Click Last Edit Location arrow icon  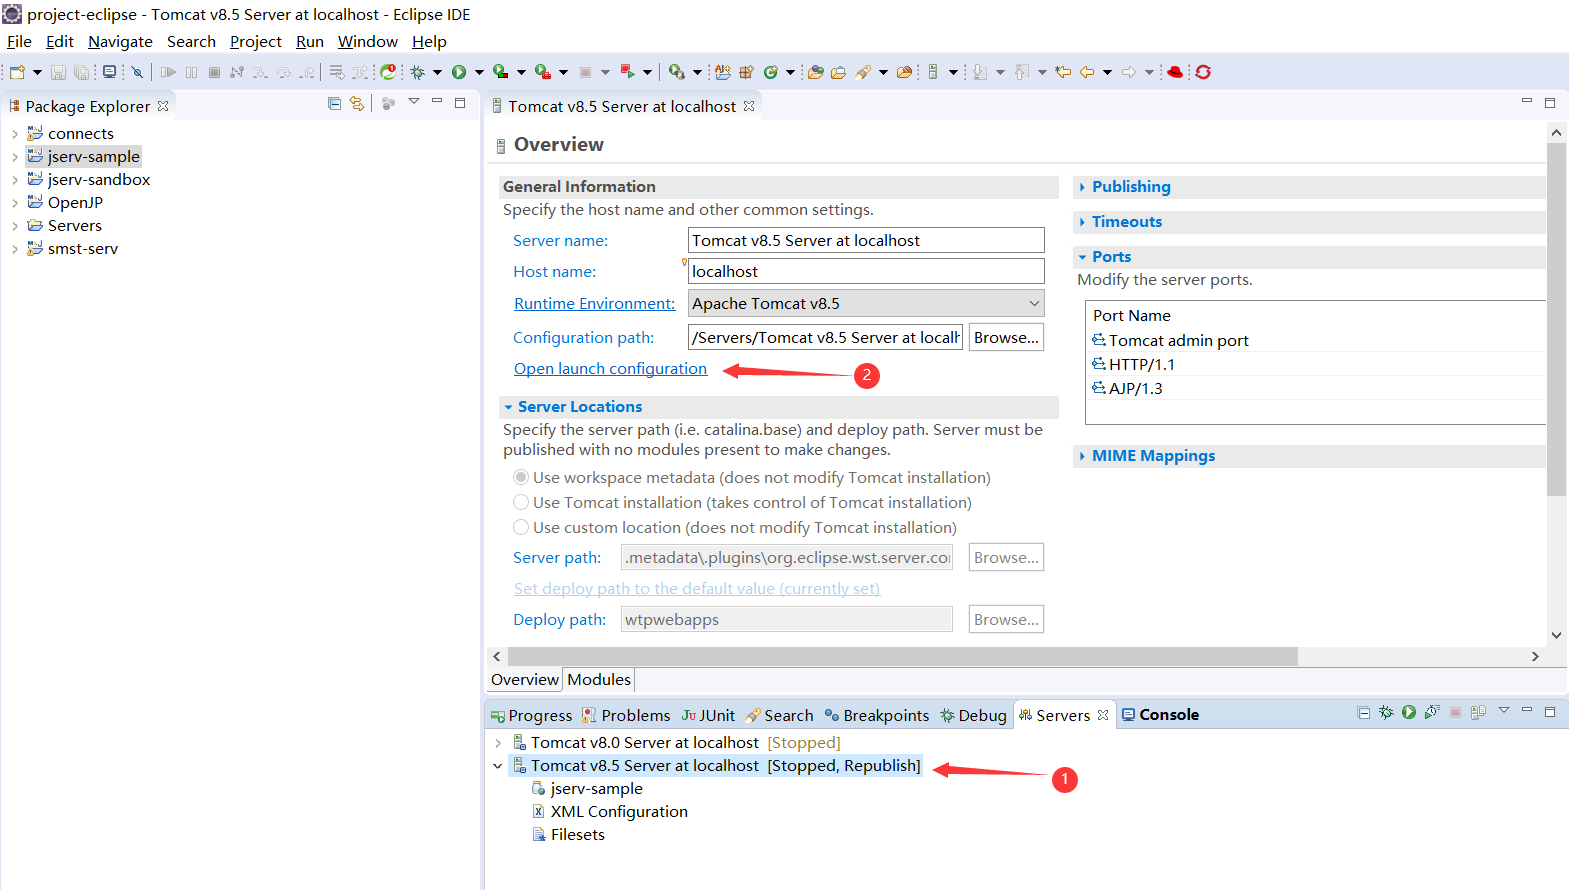1063,72
